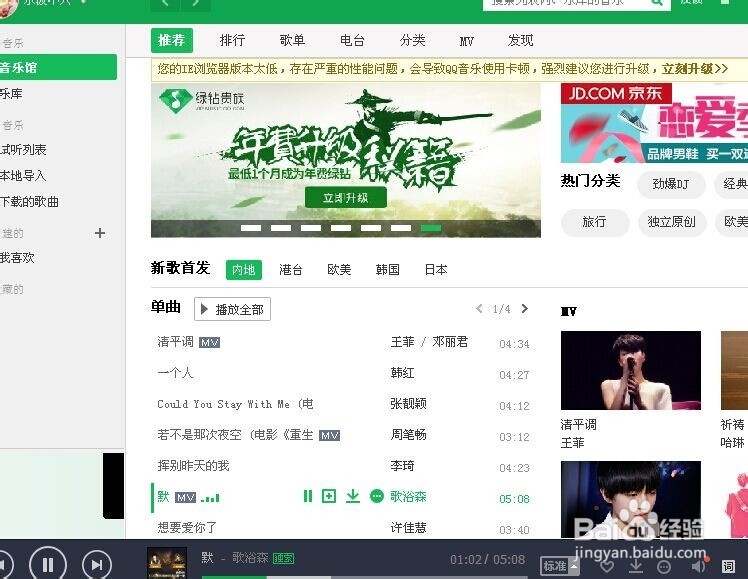Open the 分类 tab
748x579 pixels.
tap(413, 41)
